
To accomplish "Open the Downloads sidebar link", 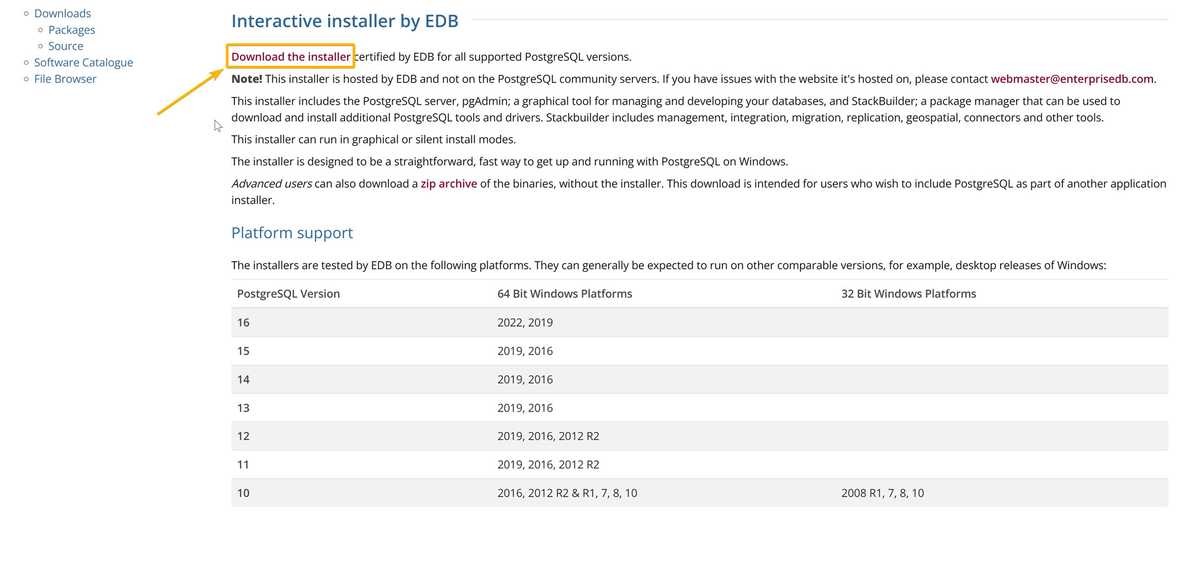I will pos(62,14).
